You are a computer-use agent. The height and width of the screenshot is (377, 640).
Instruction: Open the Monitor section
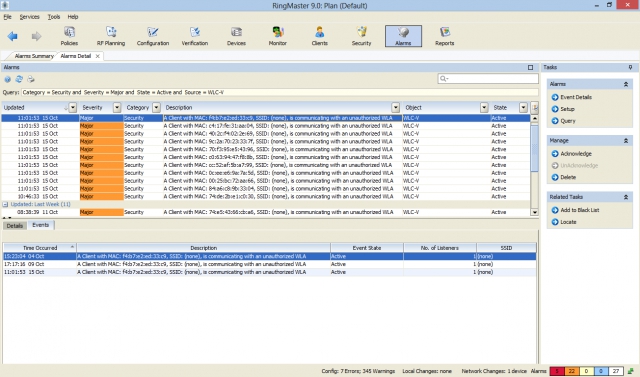pos(278,36)
